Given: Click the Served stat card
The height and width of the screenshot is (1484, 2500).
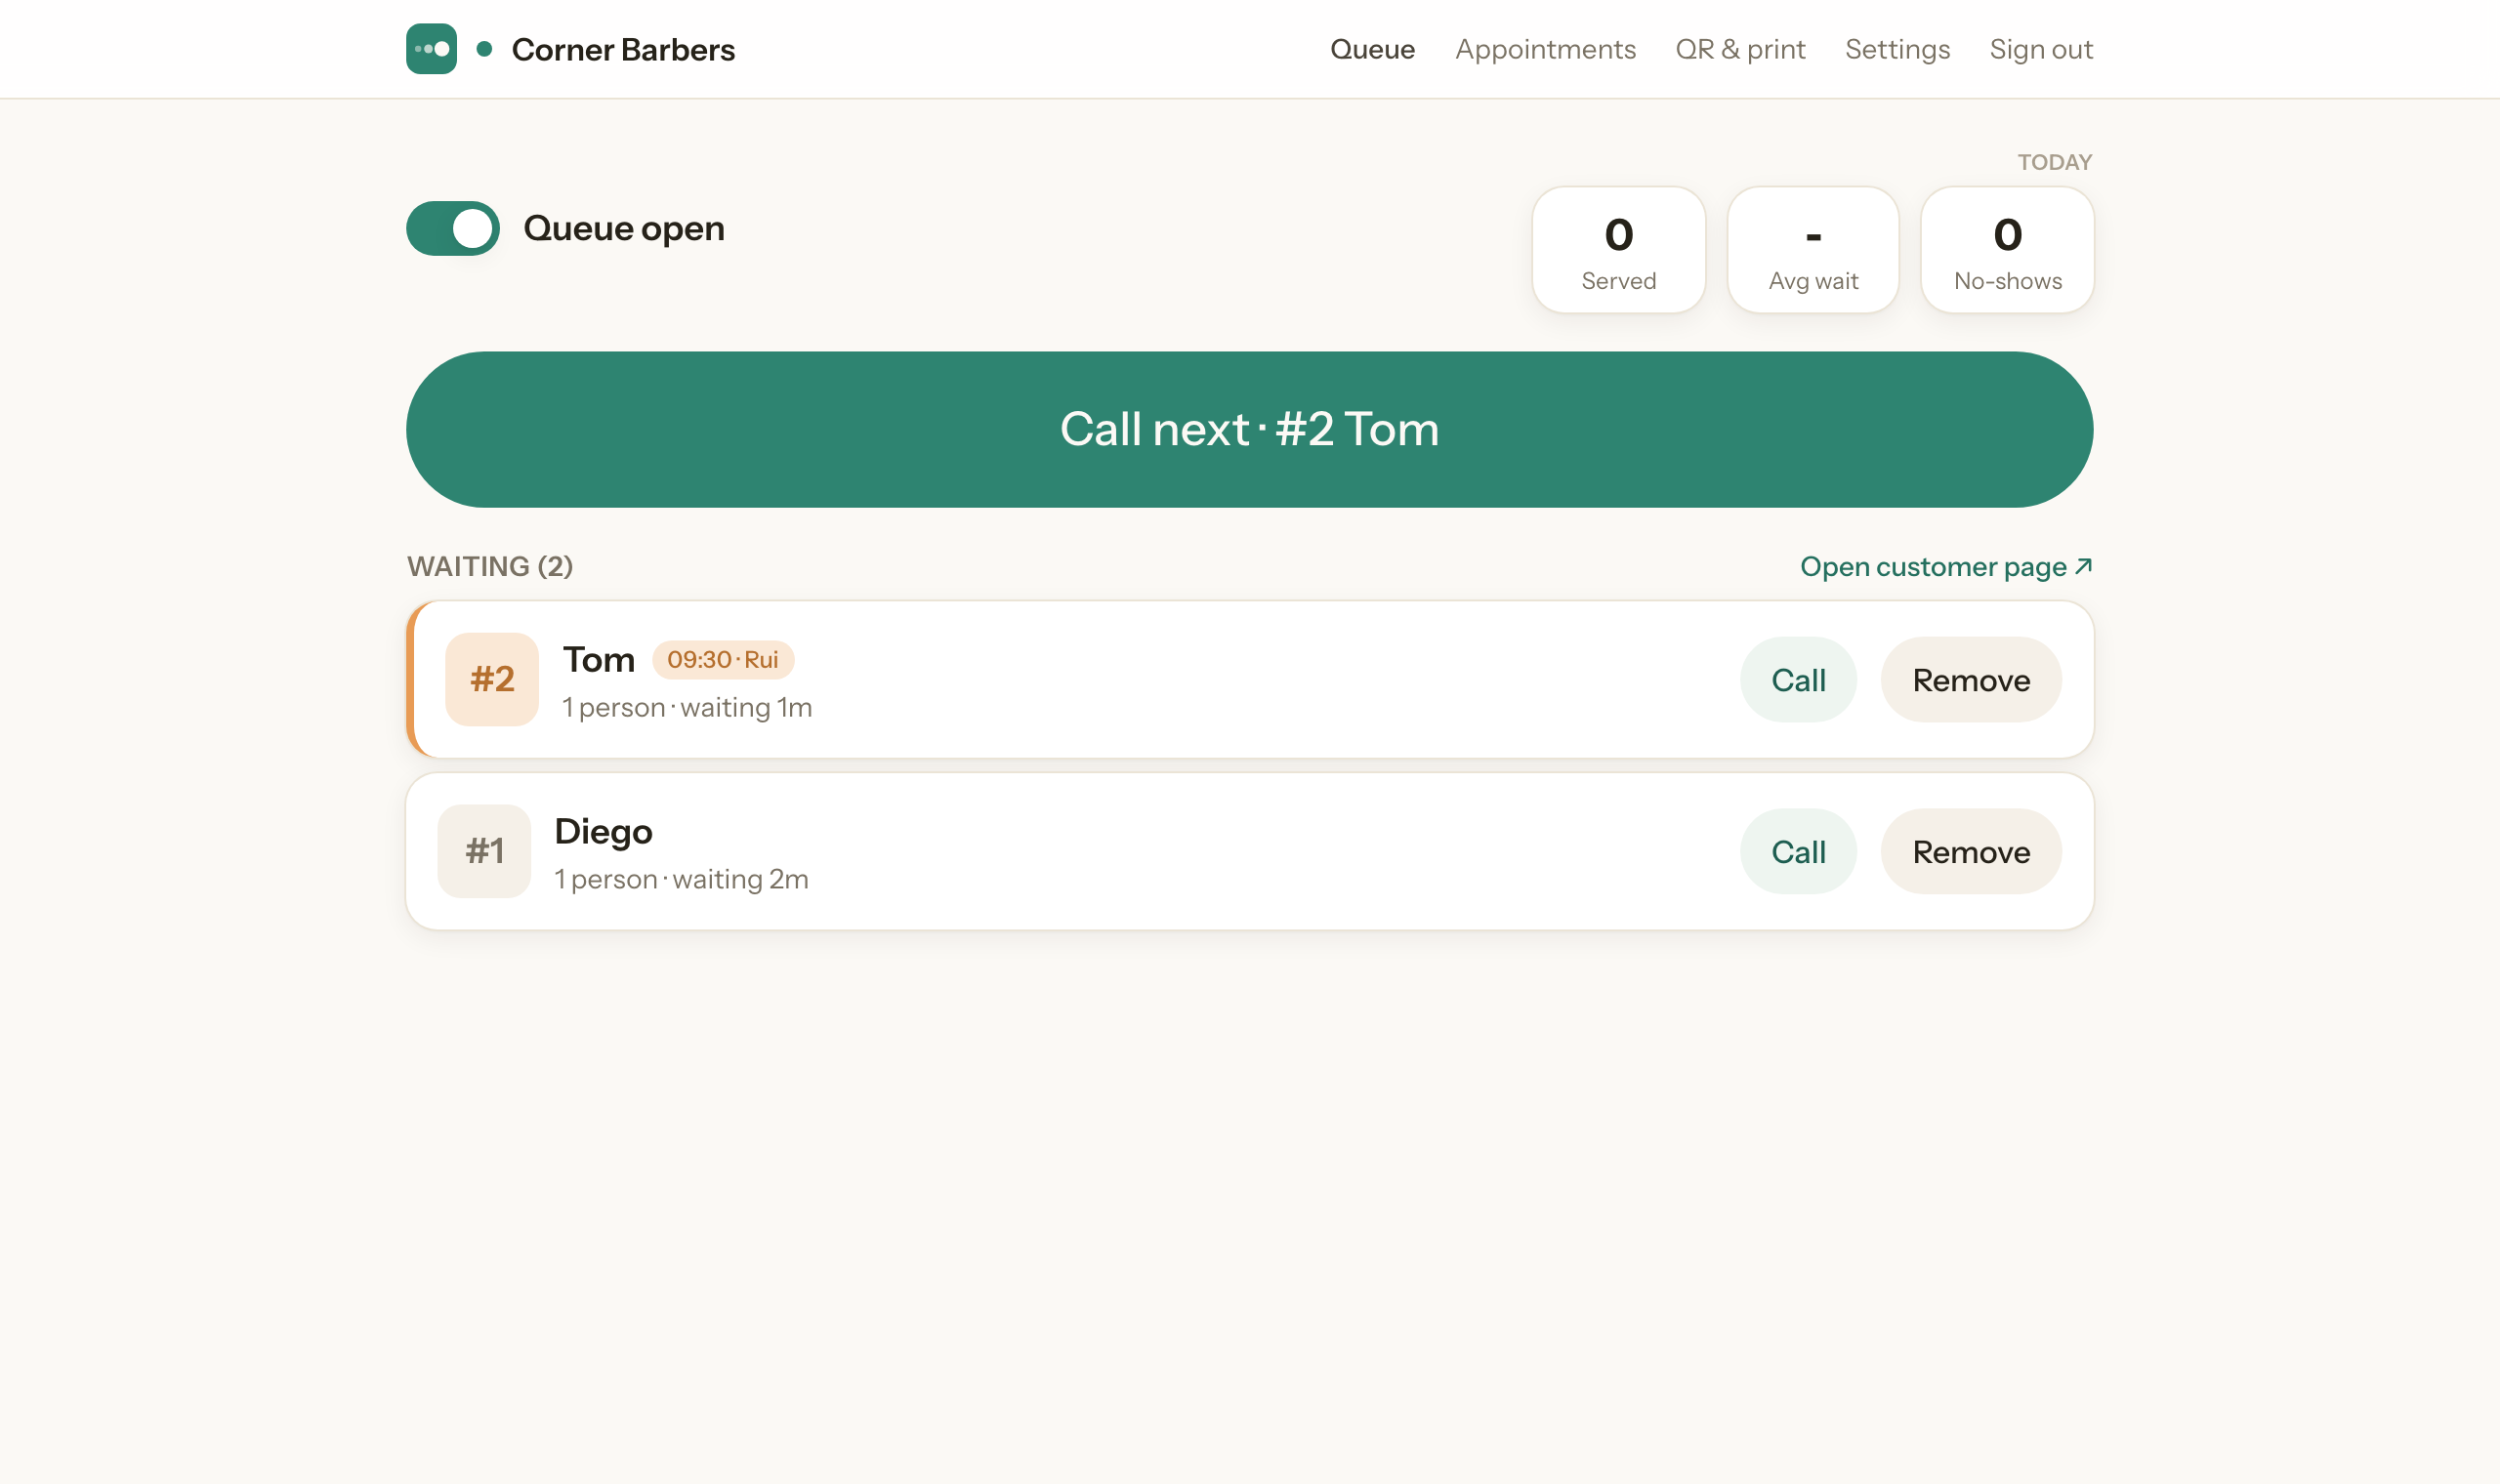Looking at the screenshot, I should pyautogui.click(x=1618, y=250).
